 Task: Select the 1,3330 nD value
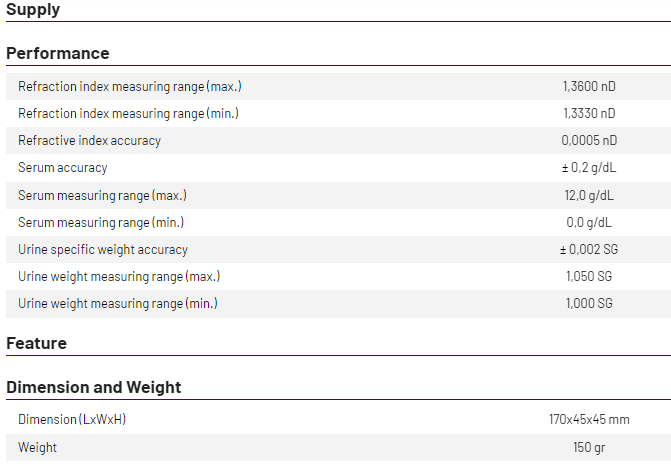589,114
